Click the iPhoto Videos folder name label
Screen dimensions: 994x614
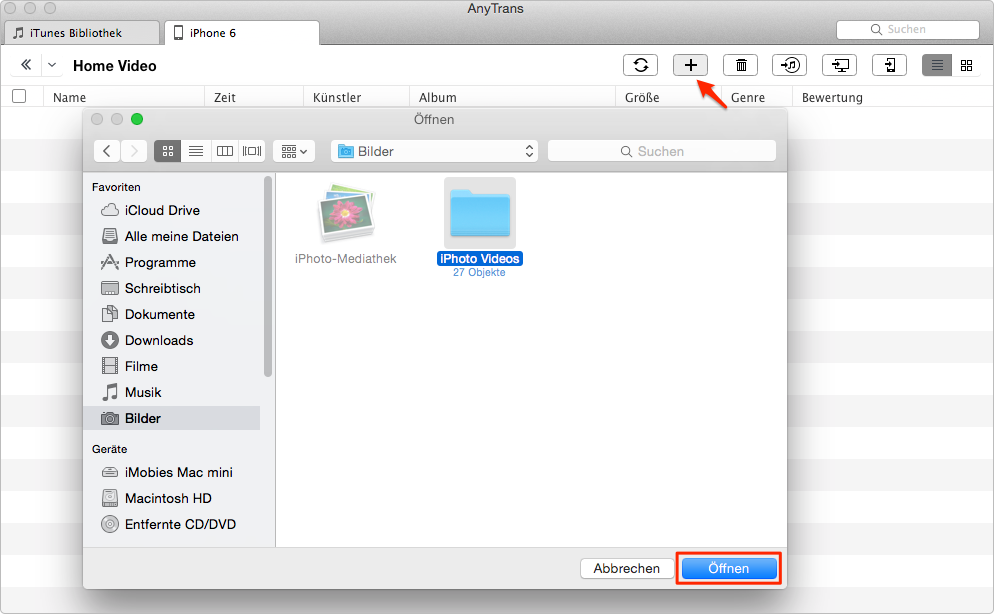[x=480, y=259]
